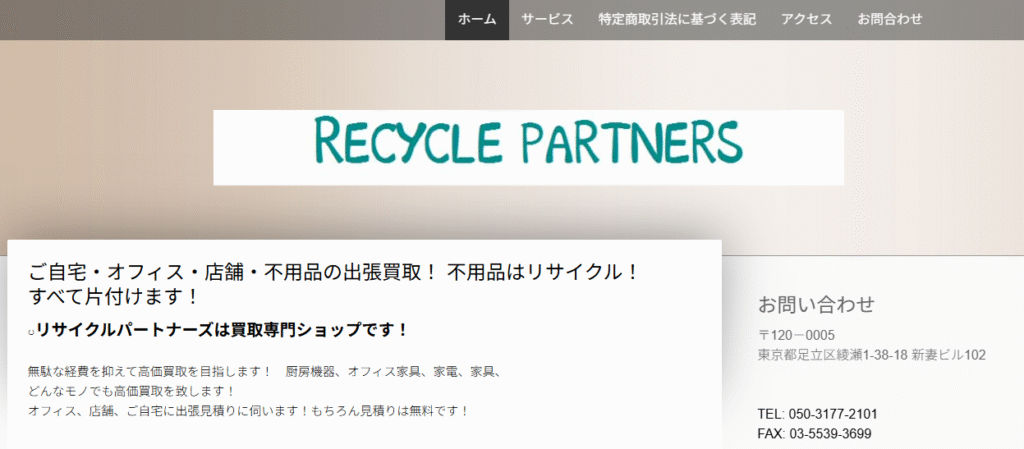Open the ホーム navigation tab
This screenshot has width=1024, height=449.
tap(477, 20)
